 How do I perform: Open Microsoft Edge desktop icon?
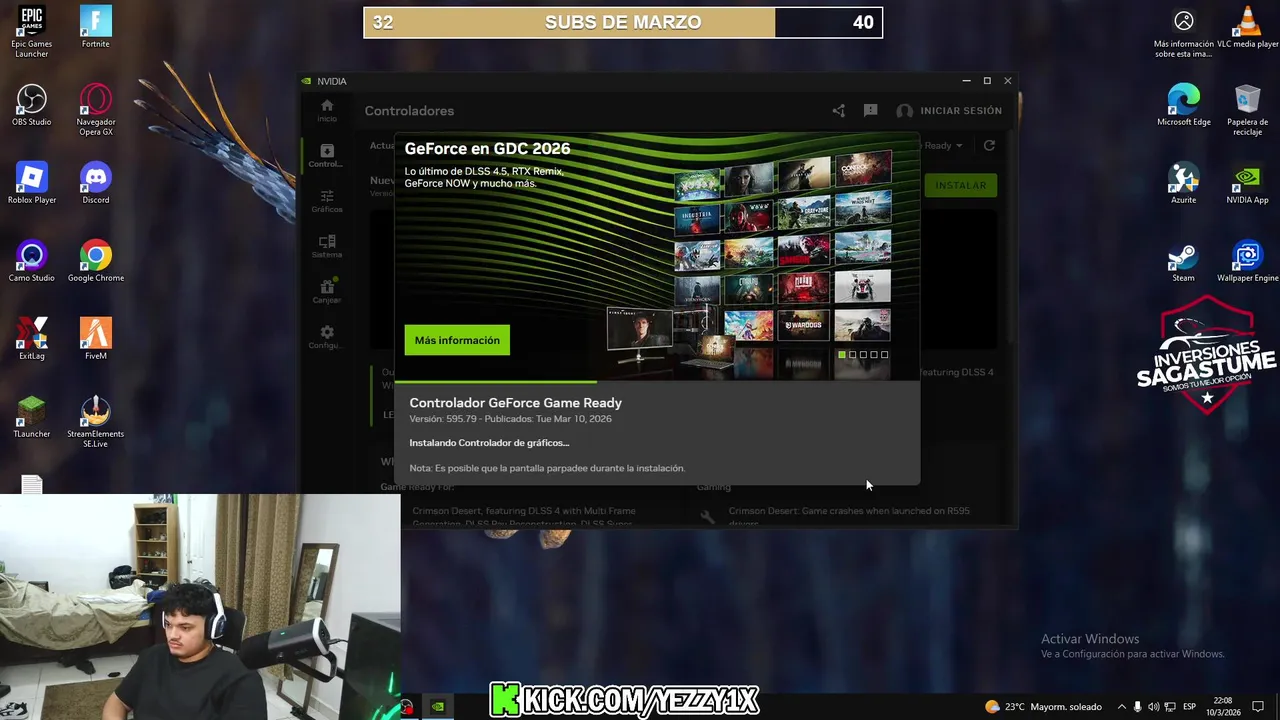pos(1184,105)
